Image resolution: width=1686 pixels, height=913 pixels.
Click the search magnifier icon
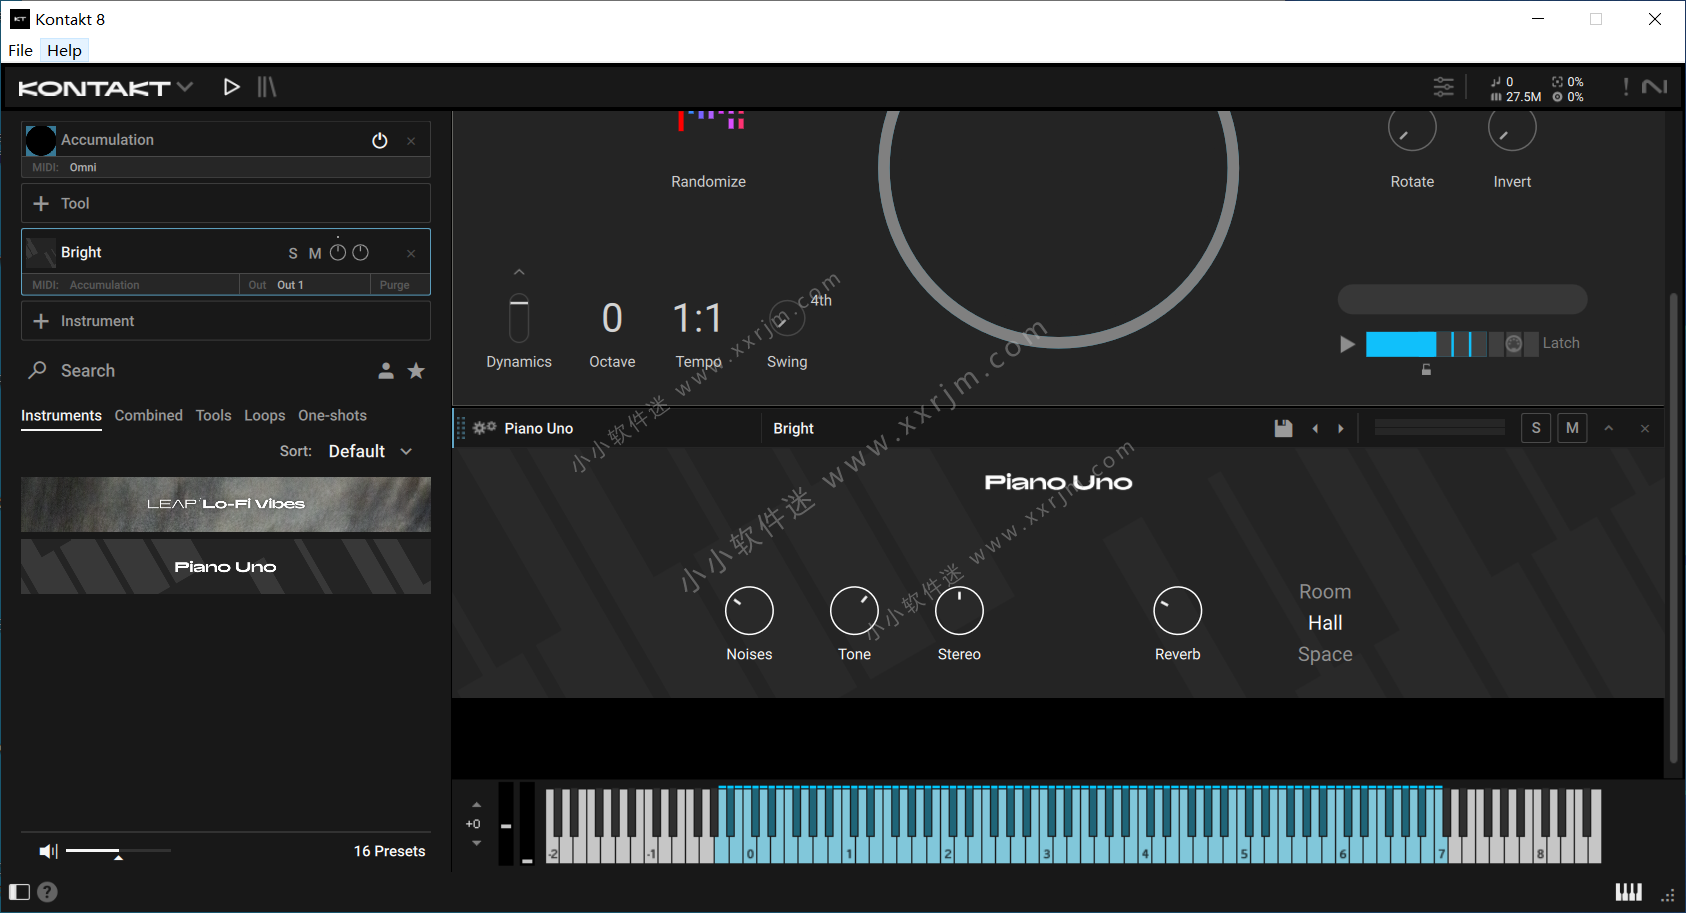tap(37, 370)
